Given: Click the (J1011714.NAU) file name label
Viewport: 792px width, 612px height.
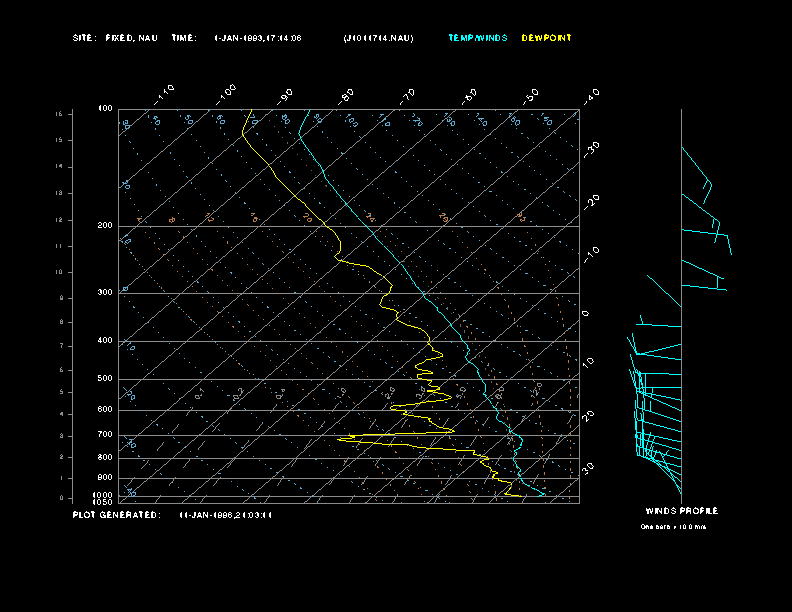Looking at the screenshot, I should coord(378,38).
